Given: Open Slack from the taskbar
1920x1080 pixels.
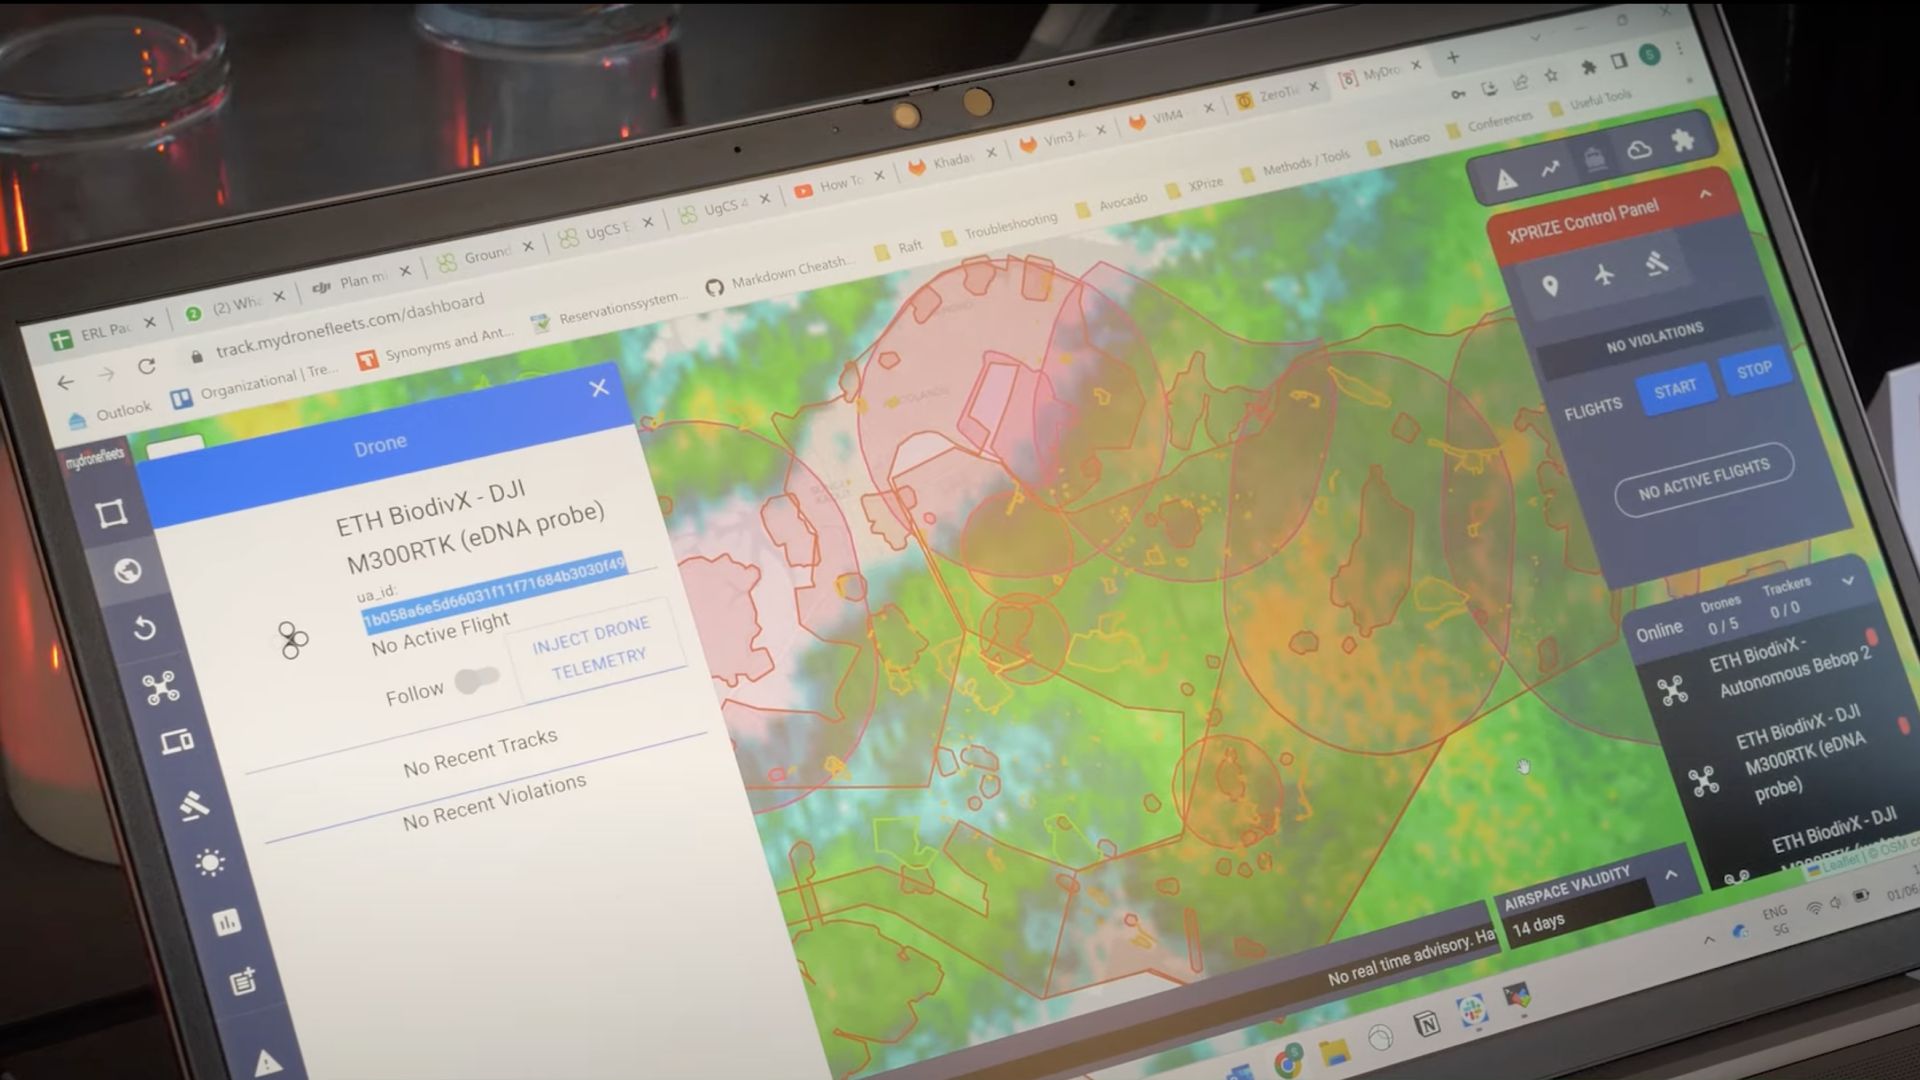Looking at the screenshot, I should point(1470,1011).
